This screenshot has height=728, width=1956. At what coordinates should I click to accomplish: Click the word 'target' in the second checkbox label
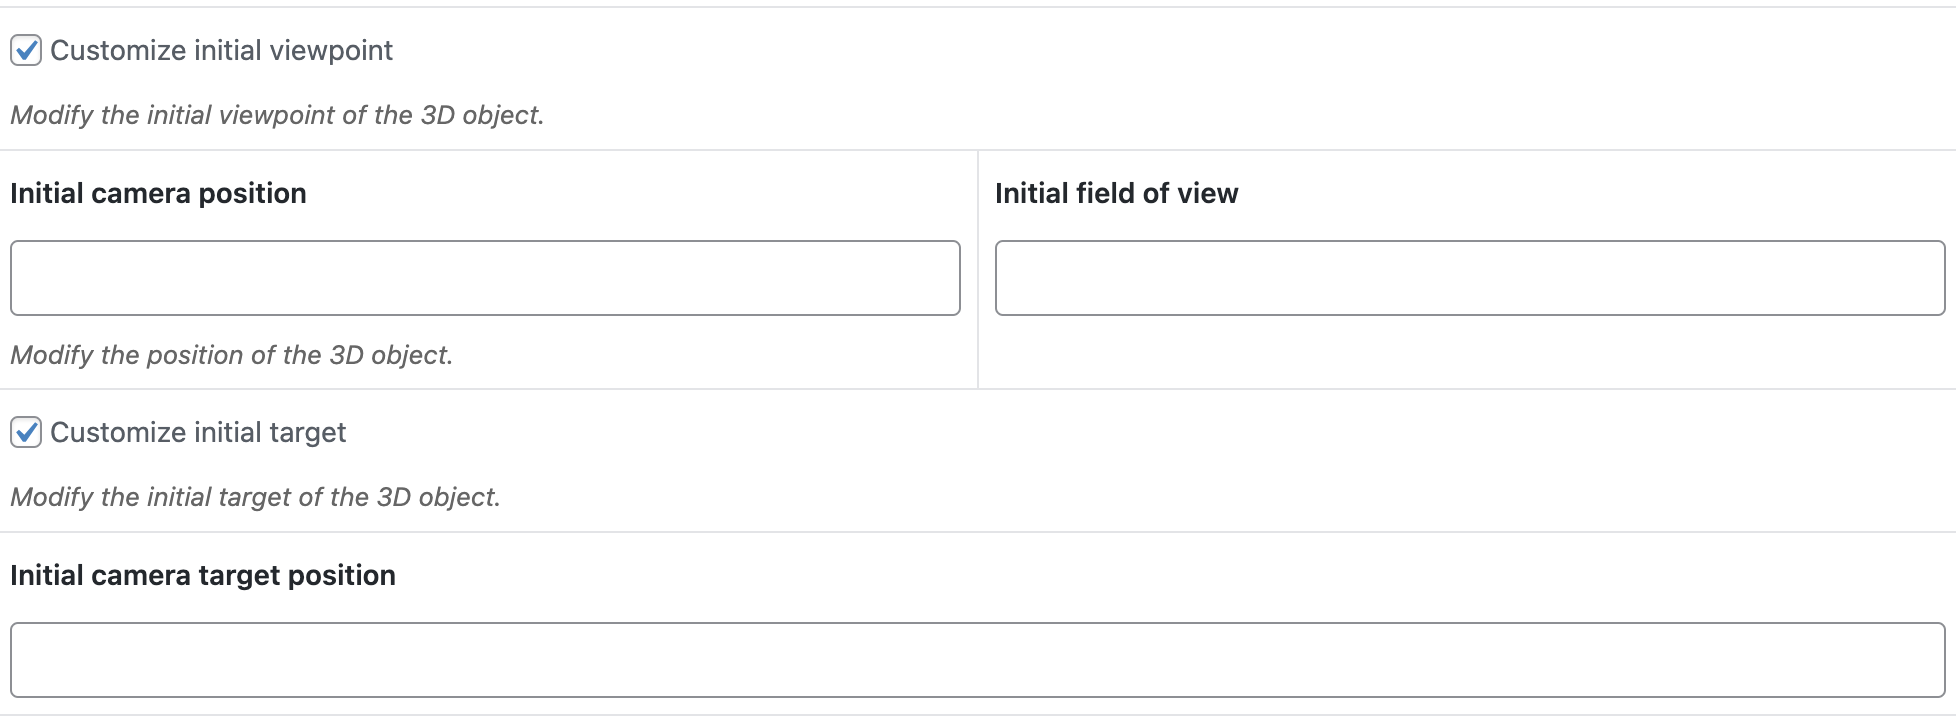307,432
